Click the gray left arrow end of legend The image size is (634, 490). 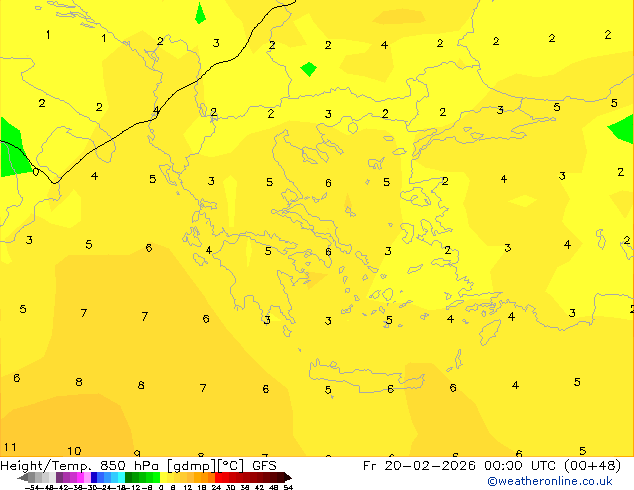tap(23, 477)
